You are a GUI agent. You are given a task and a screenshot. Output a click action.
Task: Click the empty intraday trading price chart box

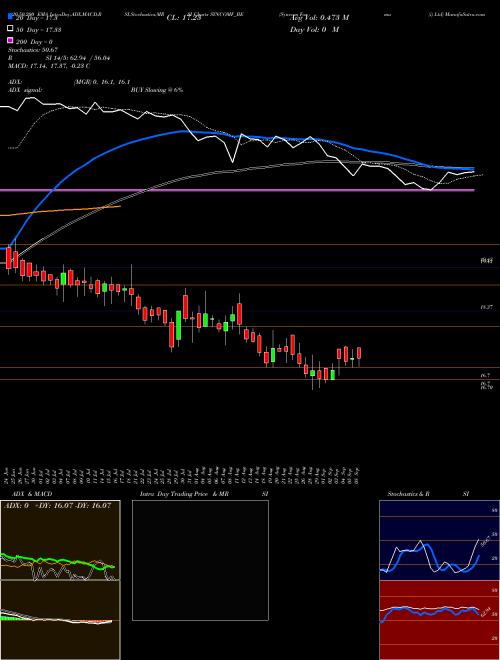[x=200, y=560]
